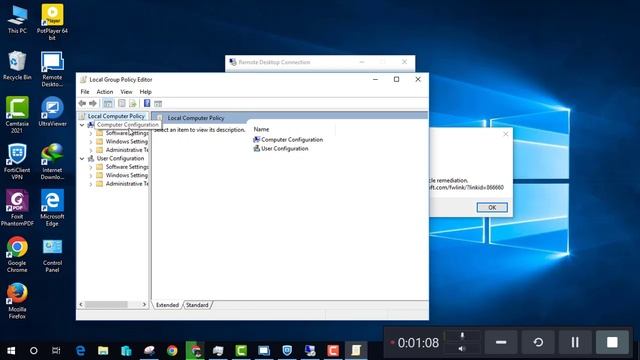Expand Windows Settings under User Configuration
This screenshot has height=360, width=640.
click(x=91, y=175)
